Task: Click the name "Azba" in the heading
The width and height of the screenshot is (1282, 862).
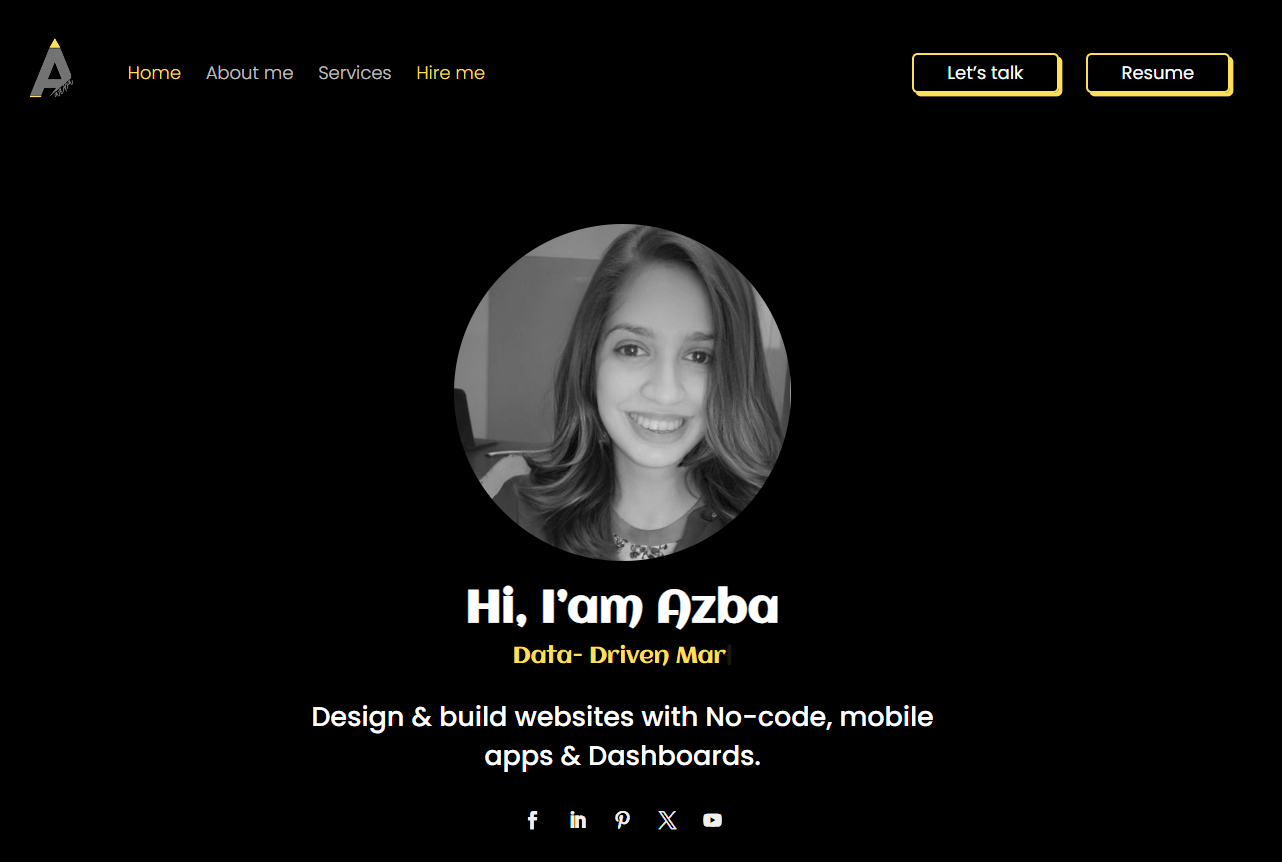Action: (x=717, y=607)
